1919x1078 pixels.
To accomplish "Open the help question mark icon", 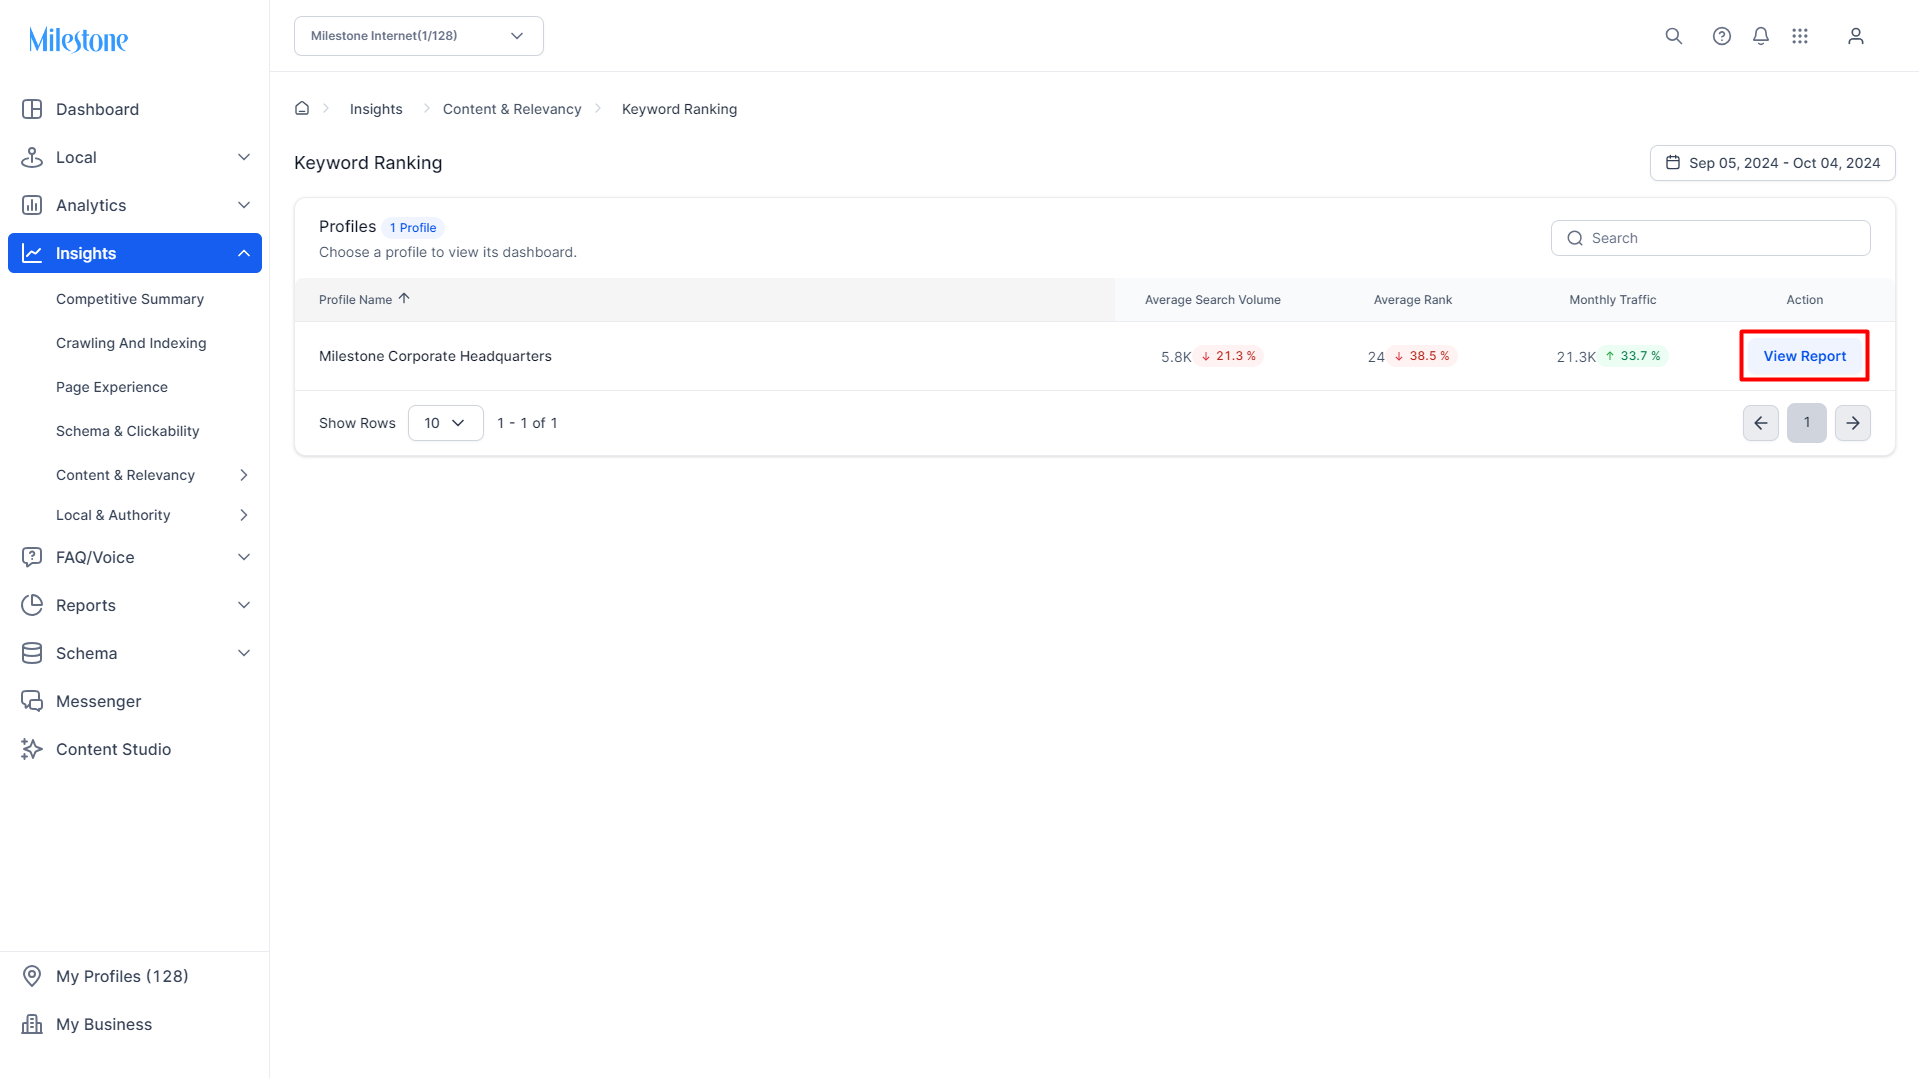I will (x=1722, y=36).
